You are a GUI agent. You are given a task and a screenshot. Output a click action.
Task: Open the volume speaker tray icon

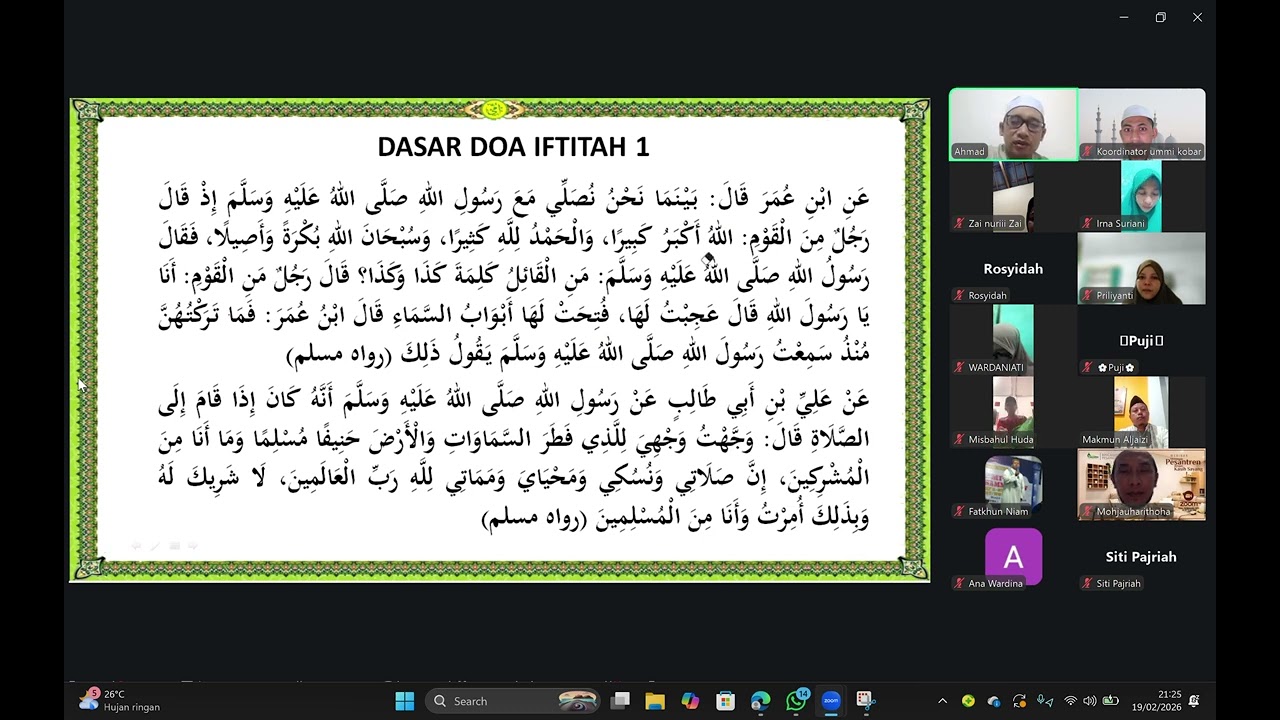1090,701
